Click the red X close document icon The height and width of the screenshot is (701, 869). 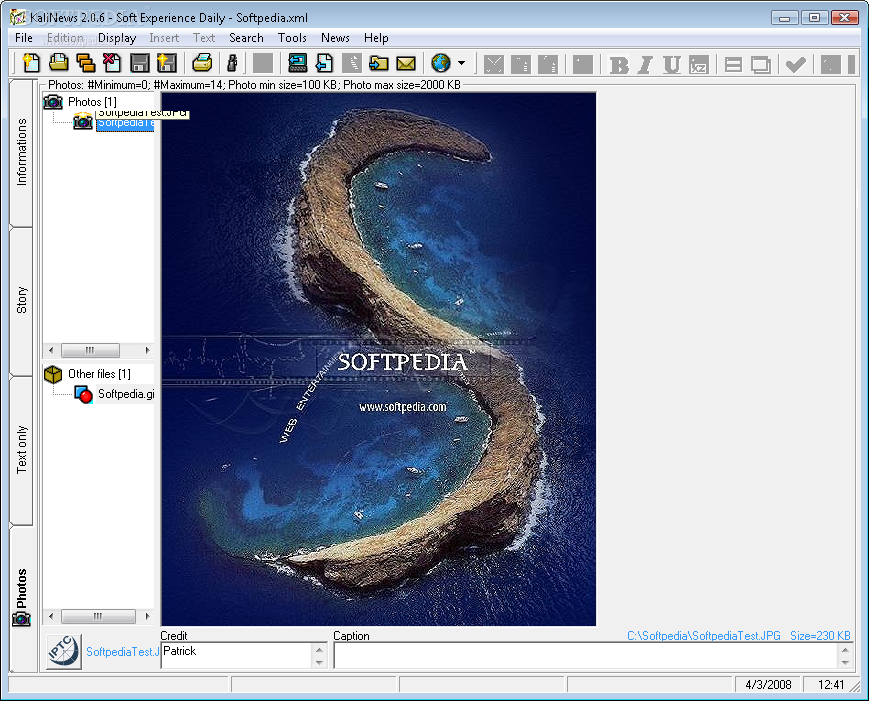(x=112, y=64)
